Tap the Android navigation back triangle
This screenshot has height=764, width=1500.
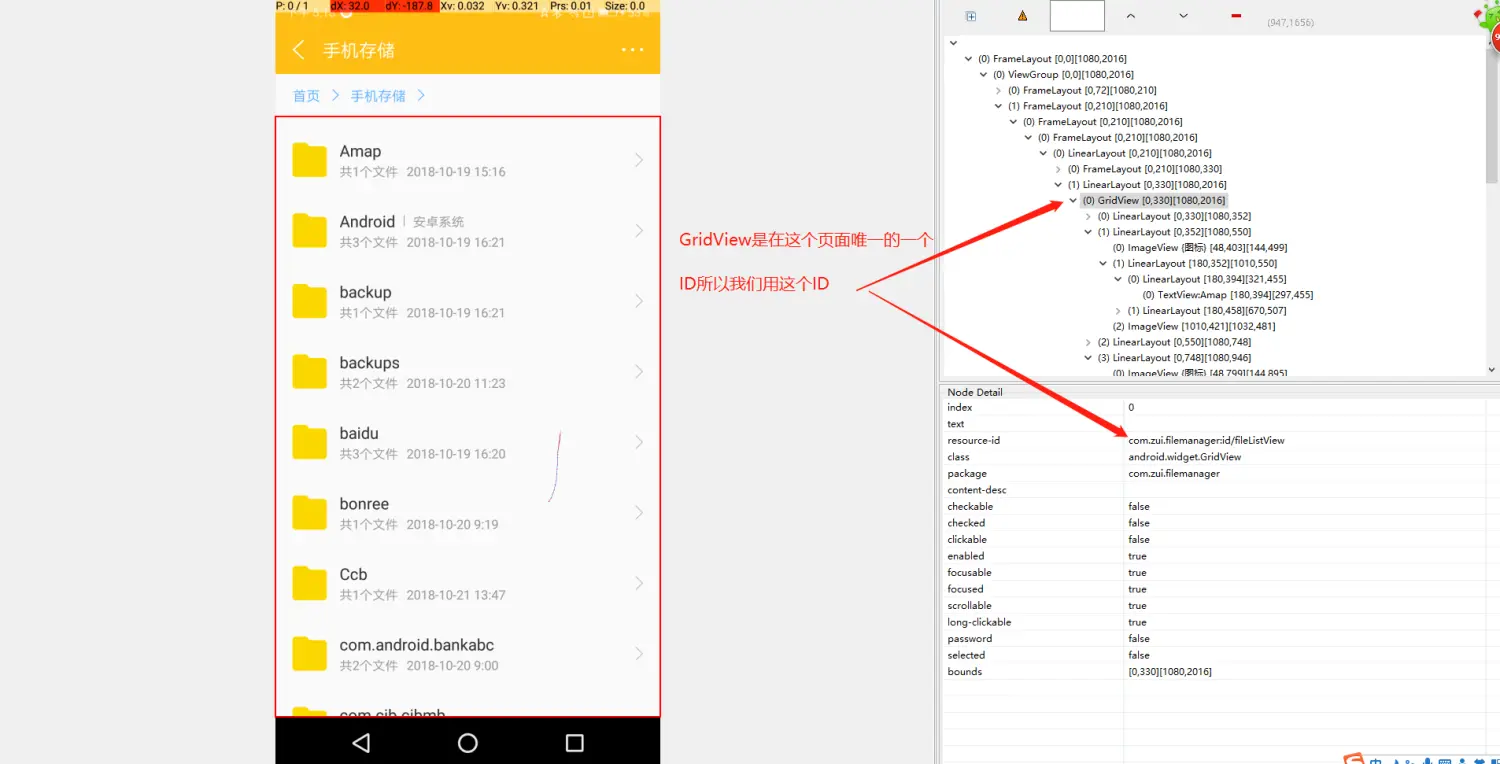362,743
